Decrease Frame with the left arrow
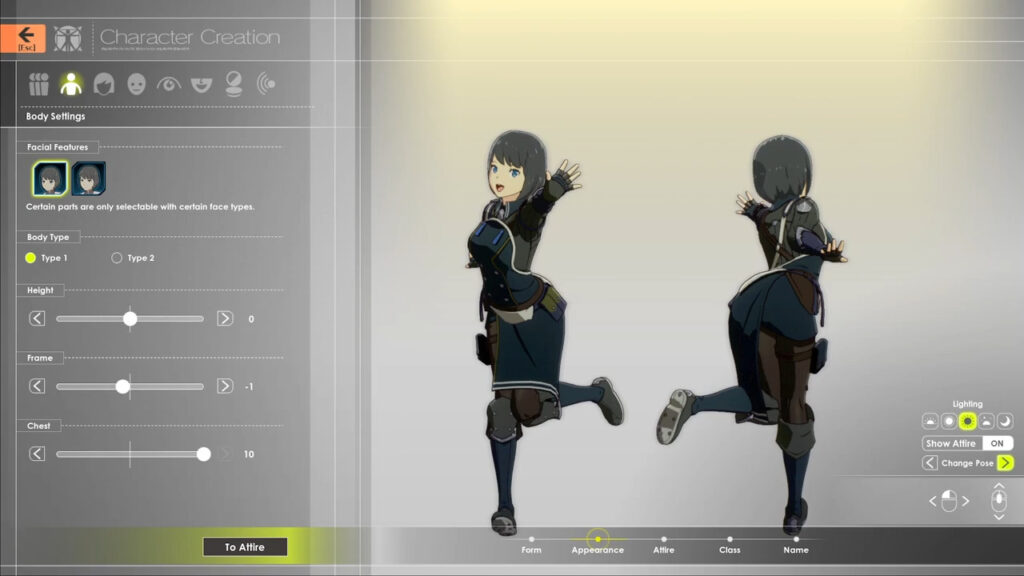Viewport: 1024px width, 576px height. coord(37,386)
